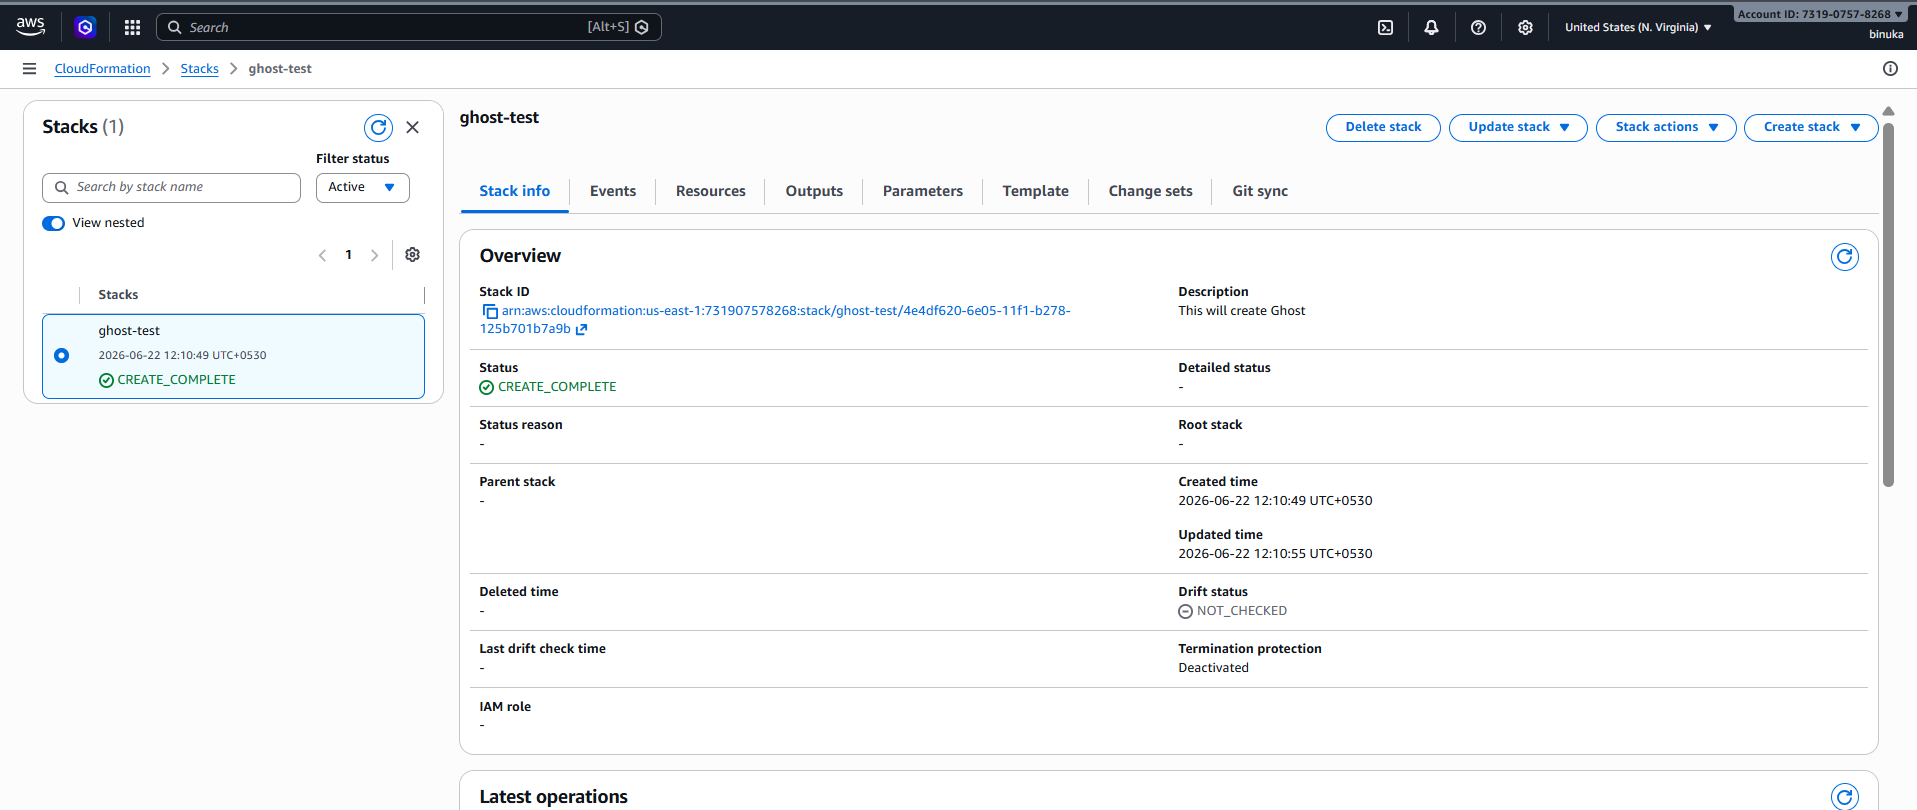The width and height of the screenshot is (1917, 810).
Task: Refresh the Overview section
Action: point(1844,257)
